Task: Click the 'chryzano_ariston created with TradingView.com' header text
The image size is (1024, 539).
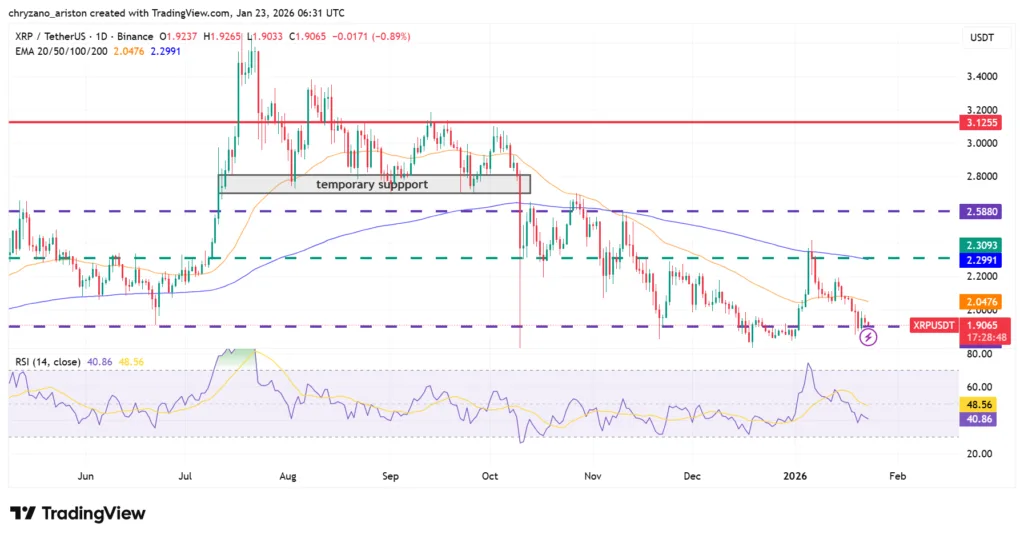Action: [119, 12]
